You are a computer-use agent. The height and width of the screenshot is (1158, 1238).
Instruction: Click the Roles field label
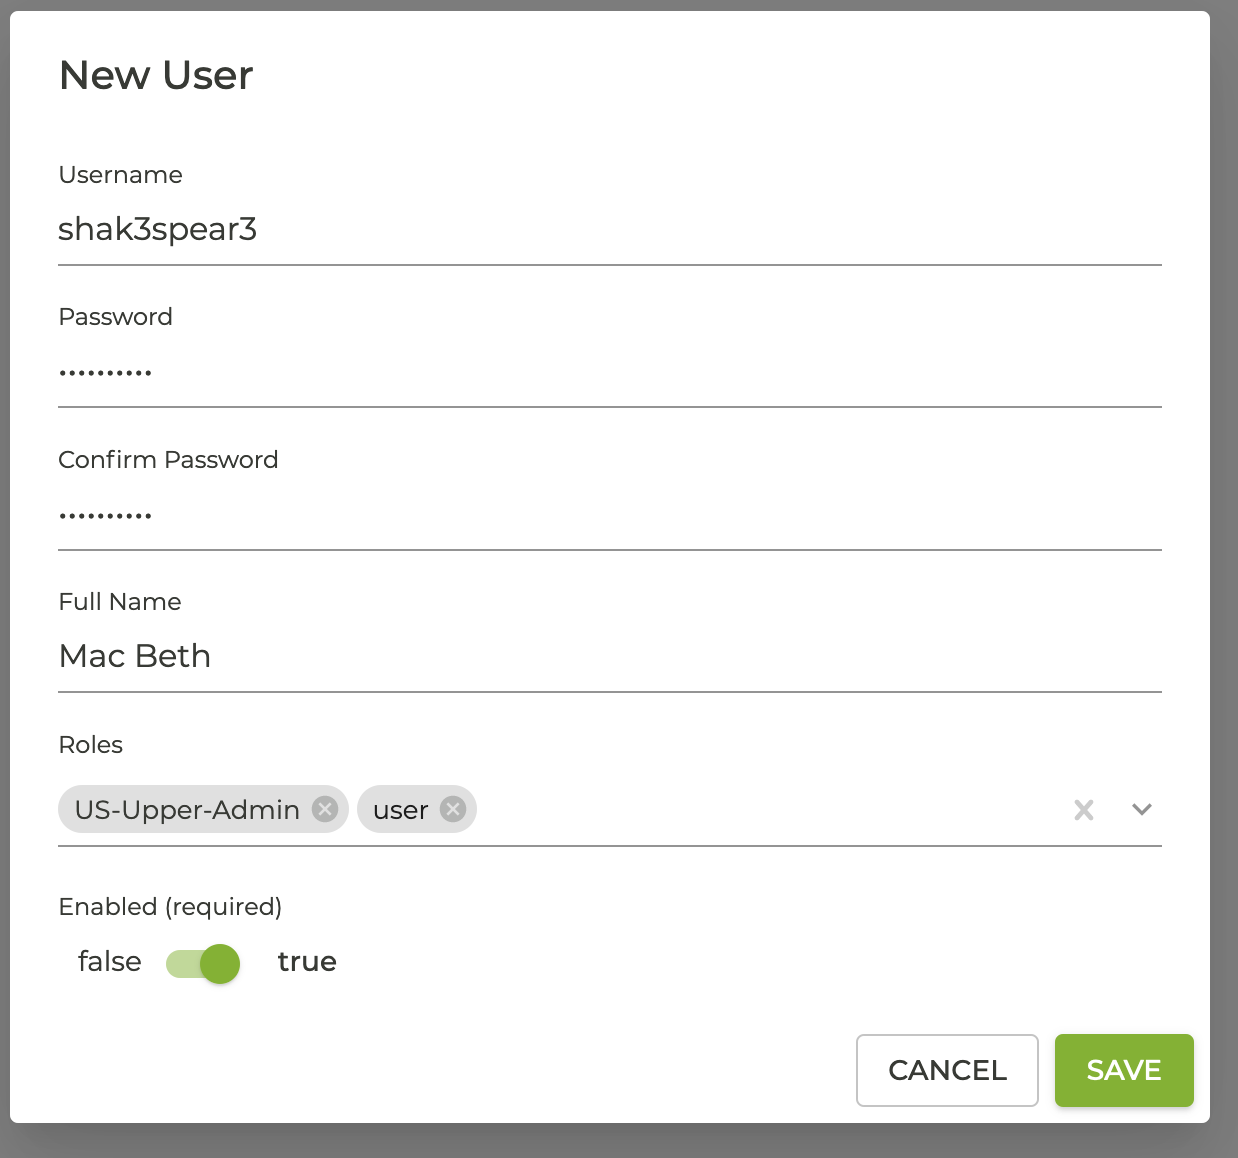click(x=91, y=745)
